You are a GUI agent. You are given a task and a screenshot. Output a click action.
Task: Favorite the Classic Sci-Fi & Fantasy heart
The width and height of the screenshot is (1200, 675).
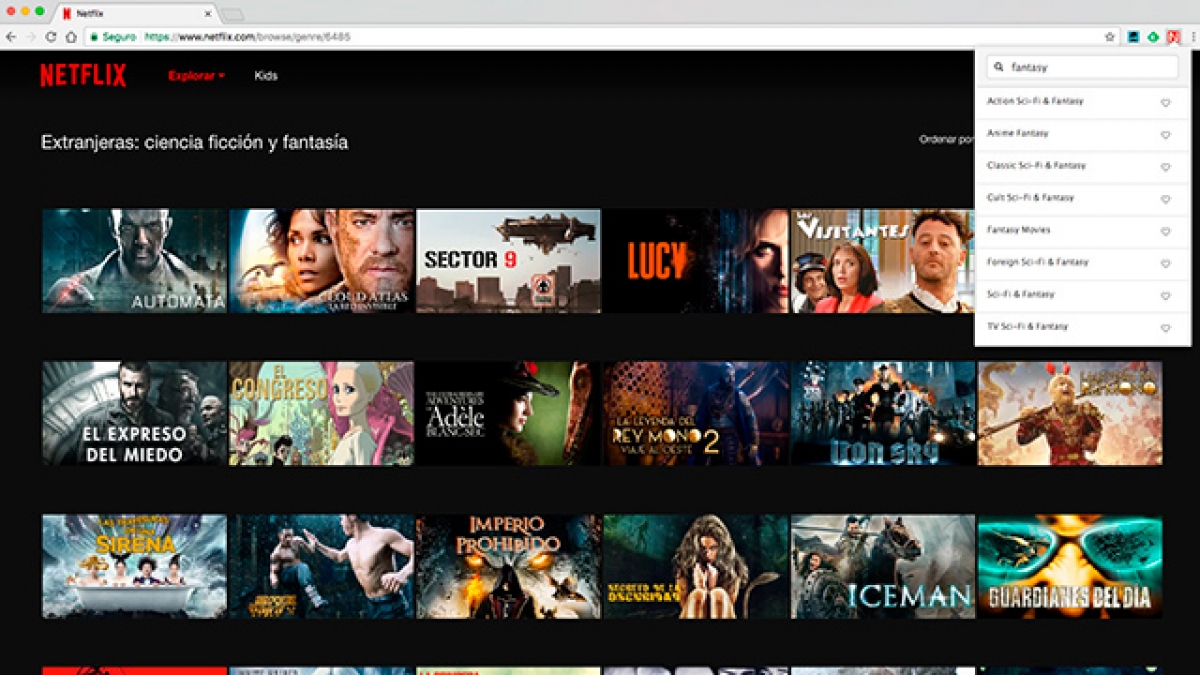tap(1165, 167)
